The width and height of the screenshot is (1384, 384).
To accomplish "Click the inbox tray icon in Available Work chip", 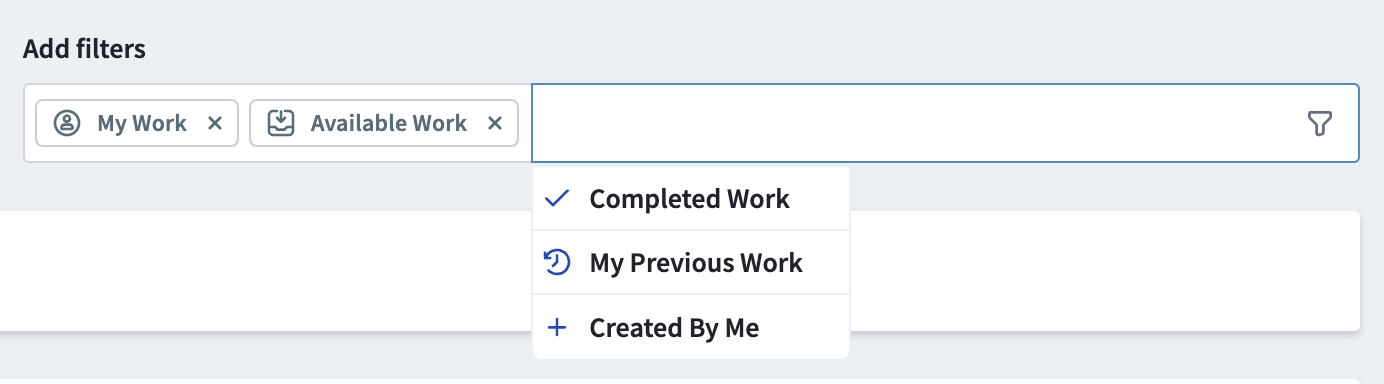I will [281, 123].
